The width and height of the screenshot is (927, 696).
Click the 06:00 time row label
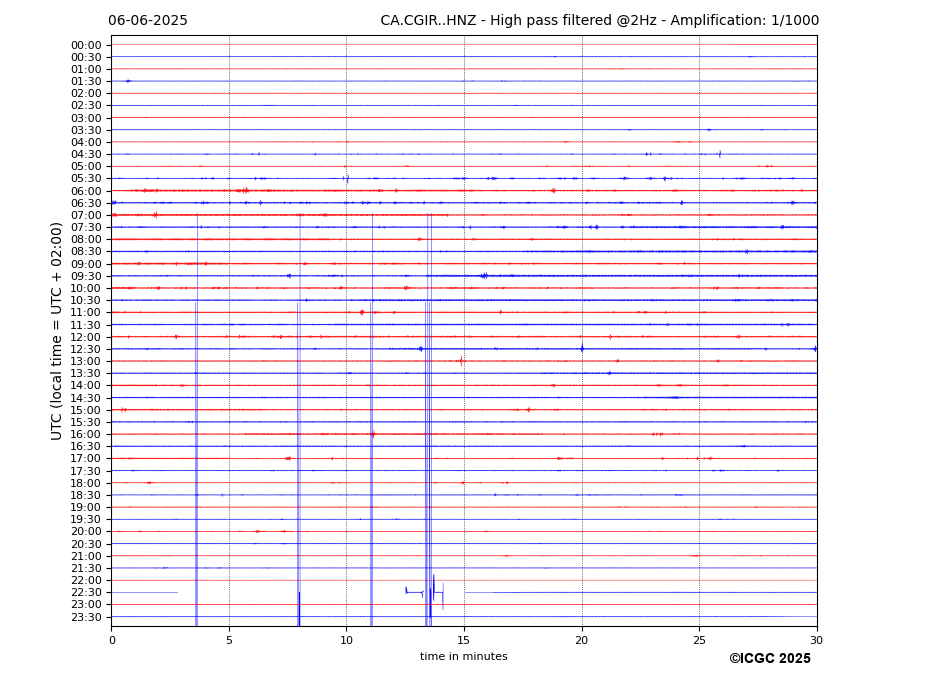pos(86,192)
